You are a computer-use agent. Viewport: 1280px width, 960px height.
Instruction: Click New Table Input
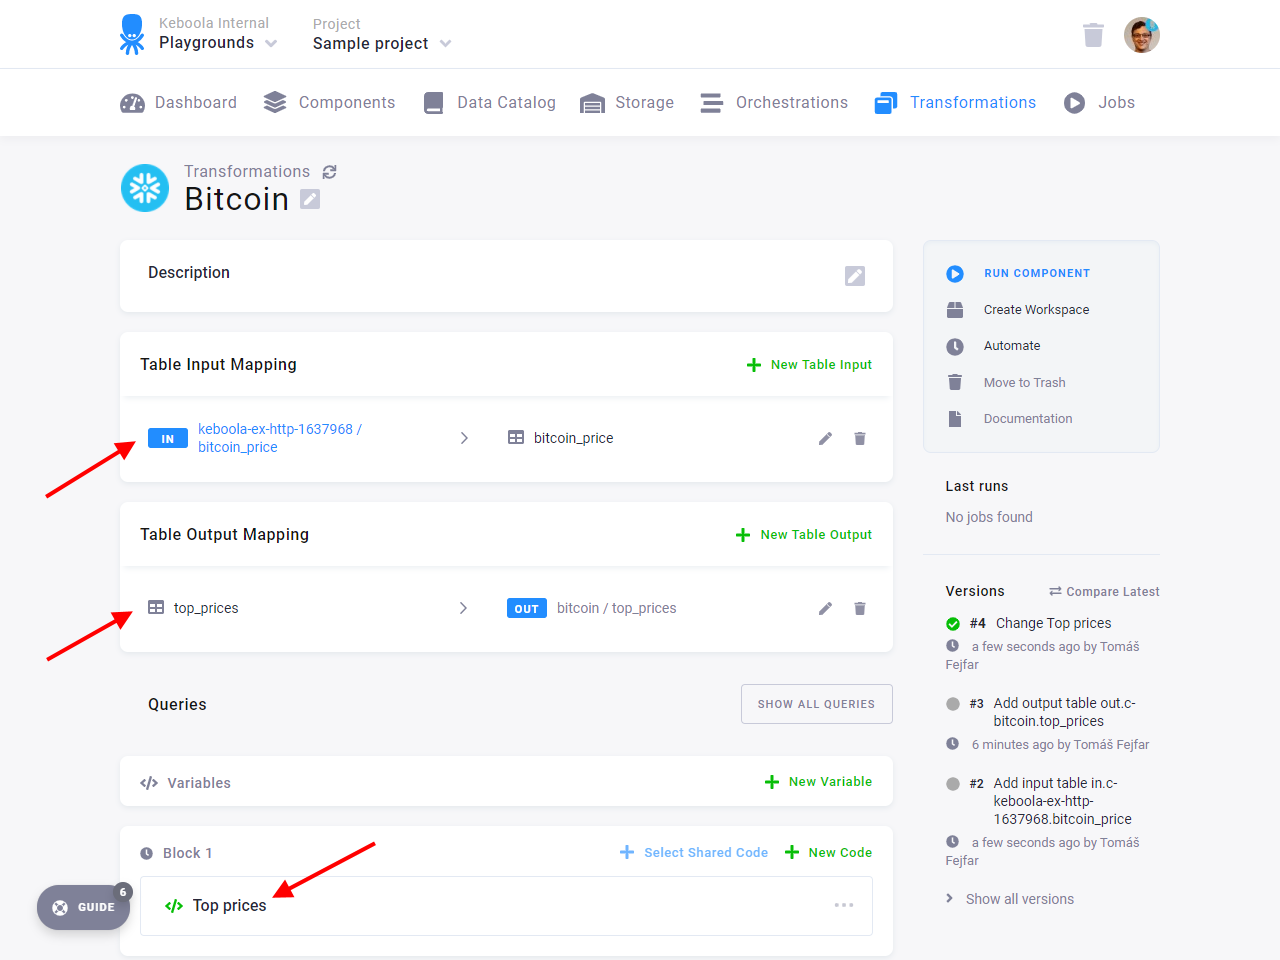(x=809, y=365)
